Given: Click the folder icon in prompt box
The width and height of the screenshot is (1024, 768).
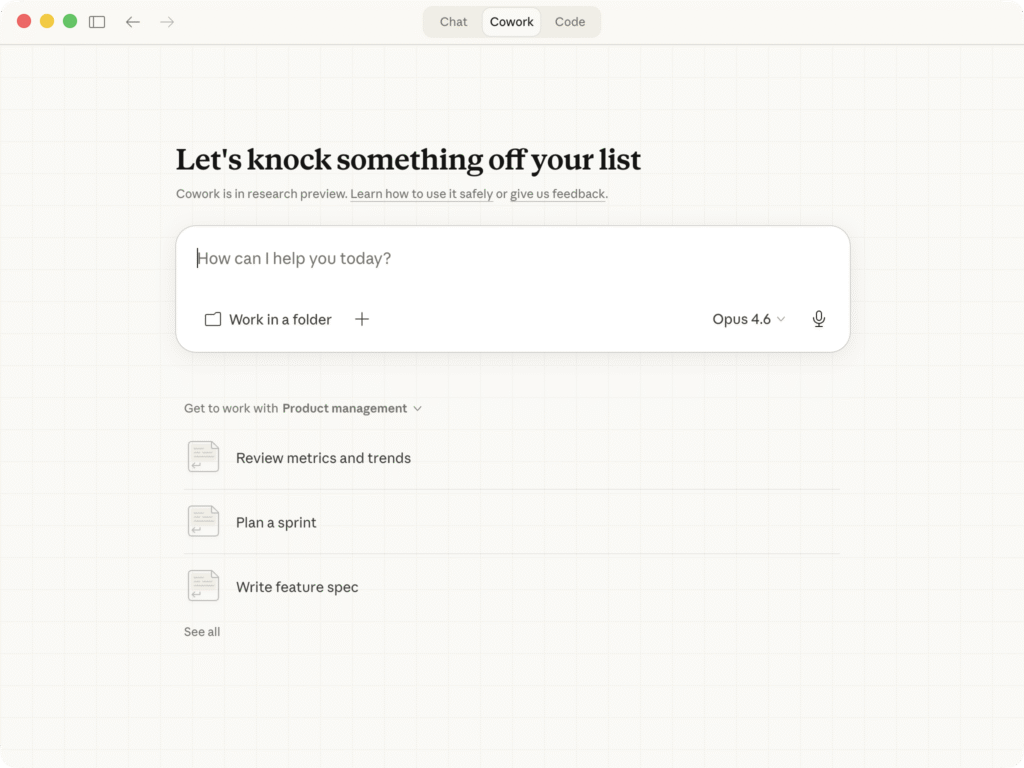Looking at the screenshot, I should (x=212, y=319).
